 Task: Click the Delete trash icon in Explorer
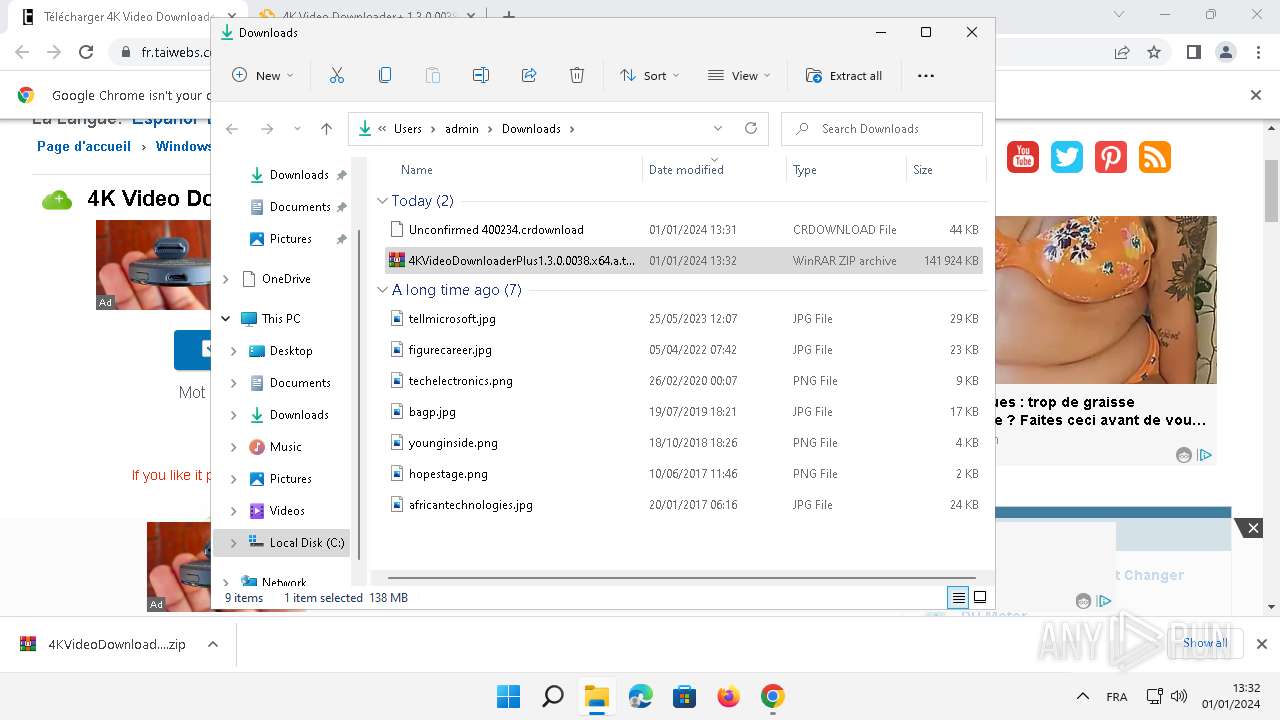point(577,75)
